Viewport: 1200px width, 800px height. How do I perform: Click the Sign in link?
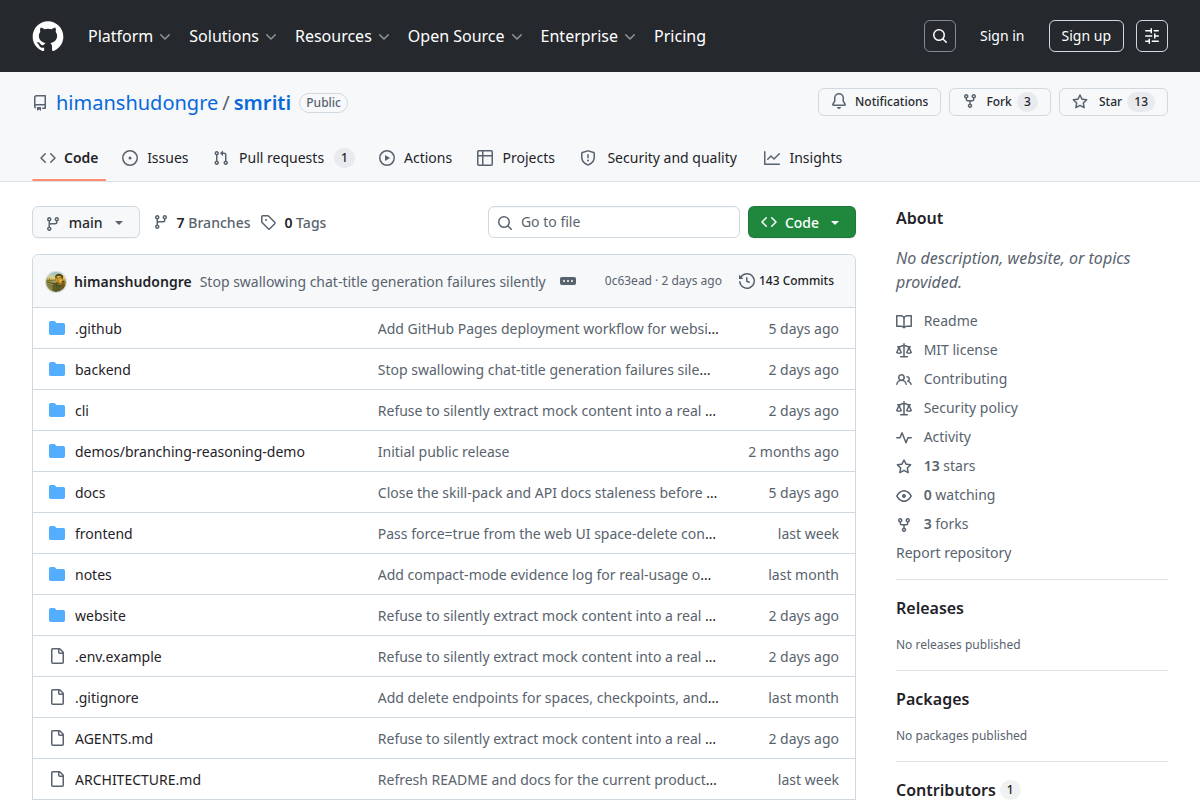(1002, 36)
